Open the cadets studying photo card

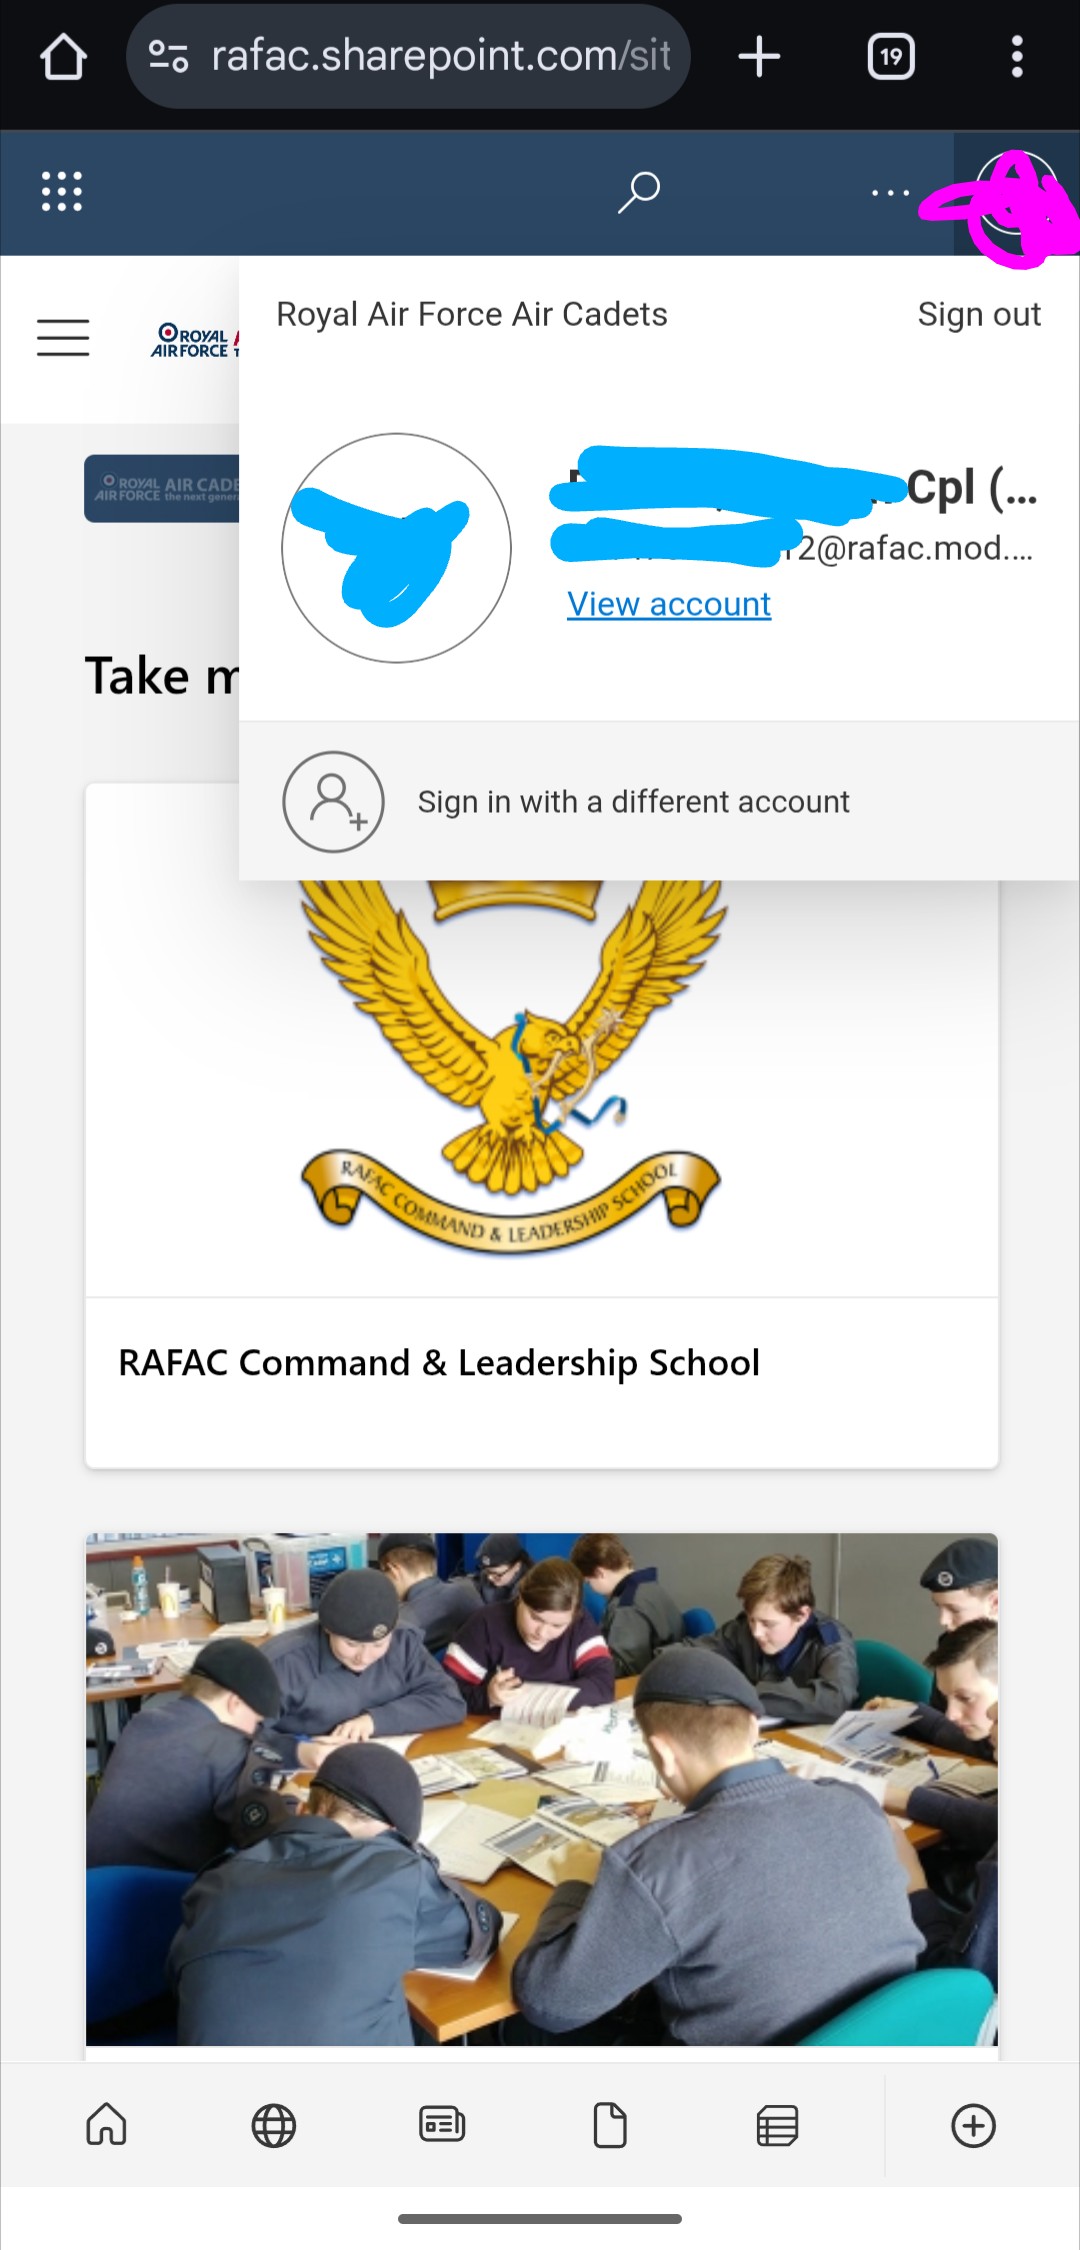click(542, 1790)
